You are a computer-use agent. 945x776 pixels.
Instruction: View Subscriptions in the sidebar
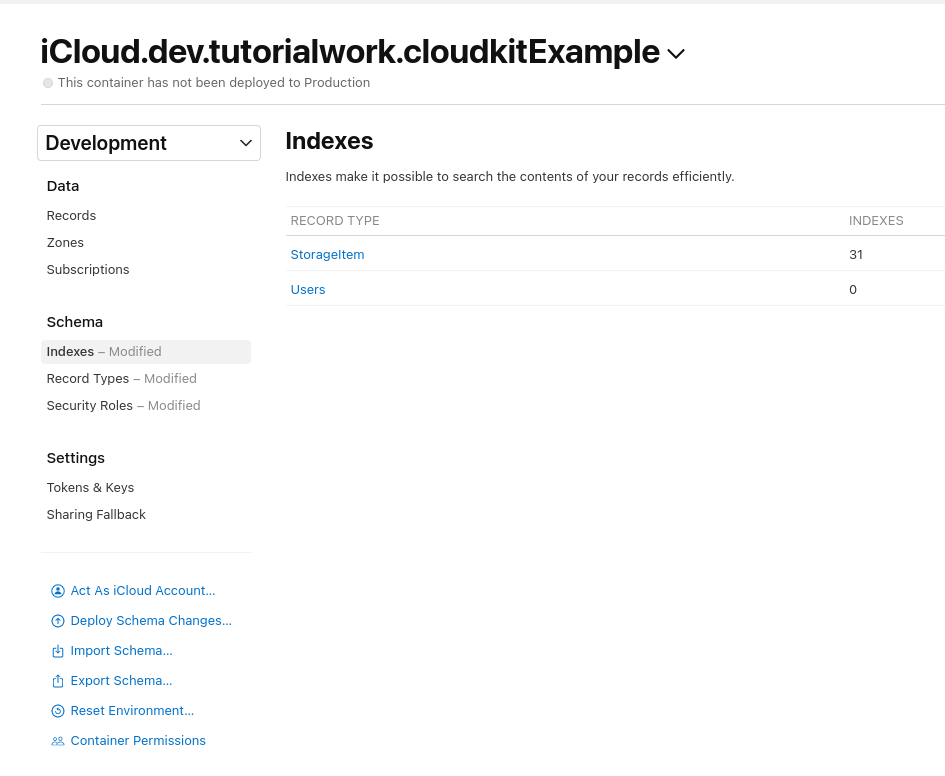88,269
